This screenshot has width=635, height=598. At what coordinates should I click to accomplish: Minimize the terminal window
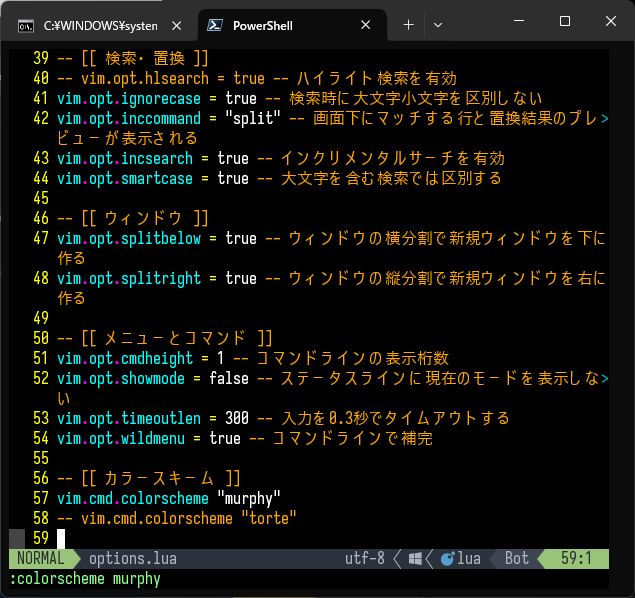[519, 22]
